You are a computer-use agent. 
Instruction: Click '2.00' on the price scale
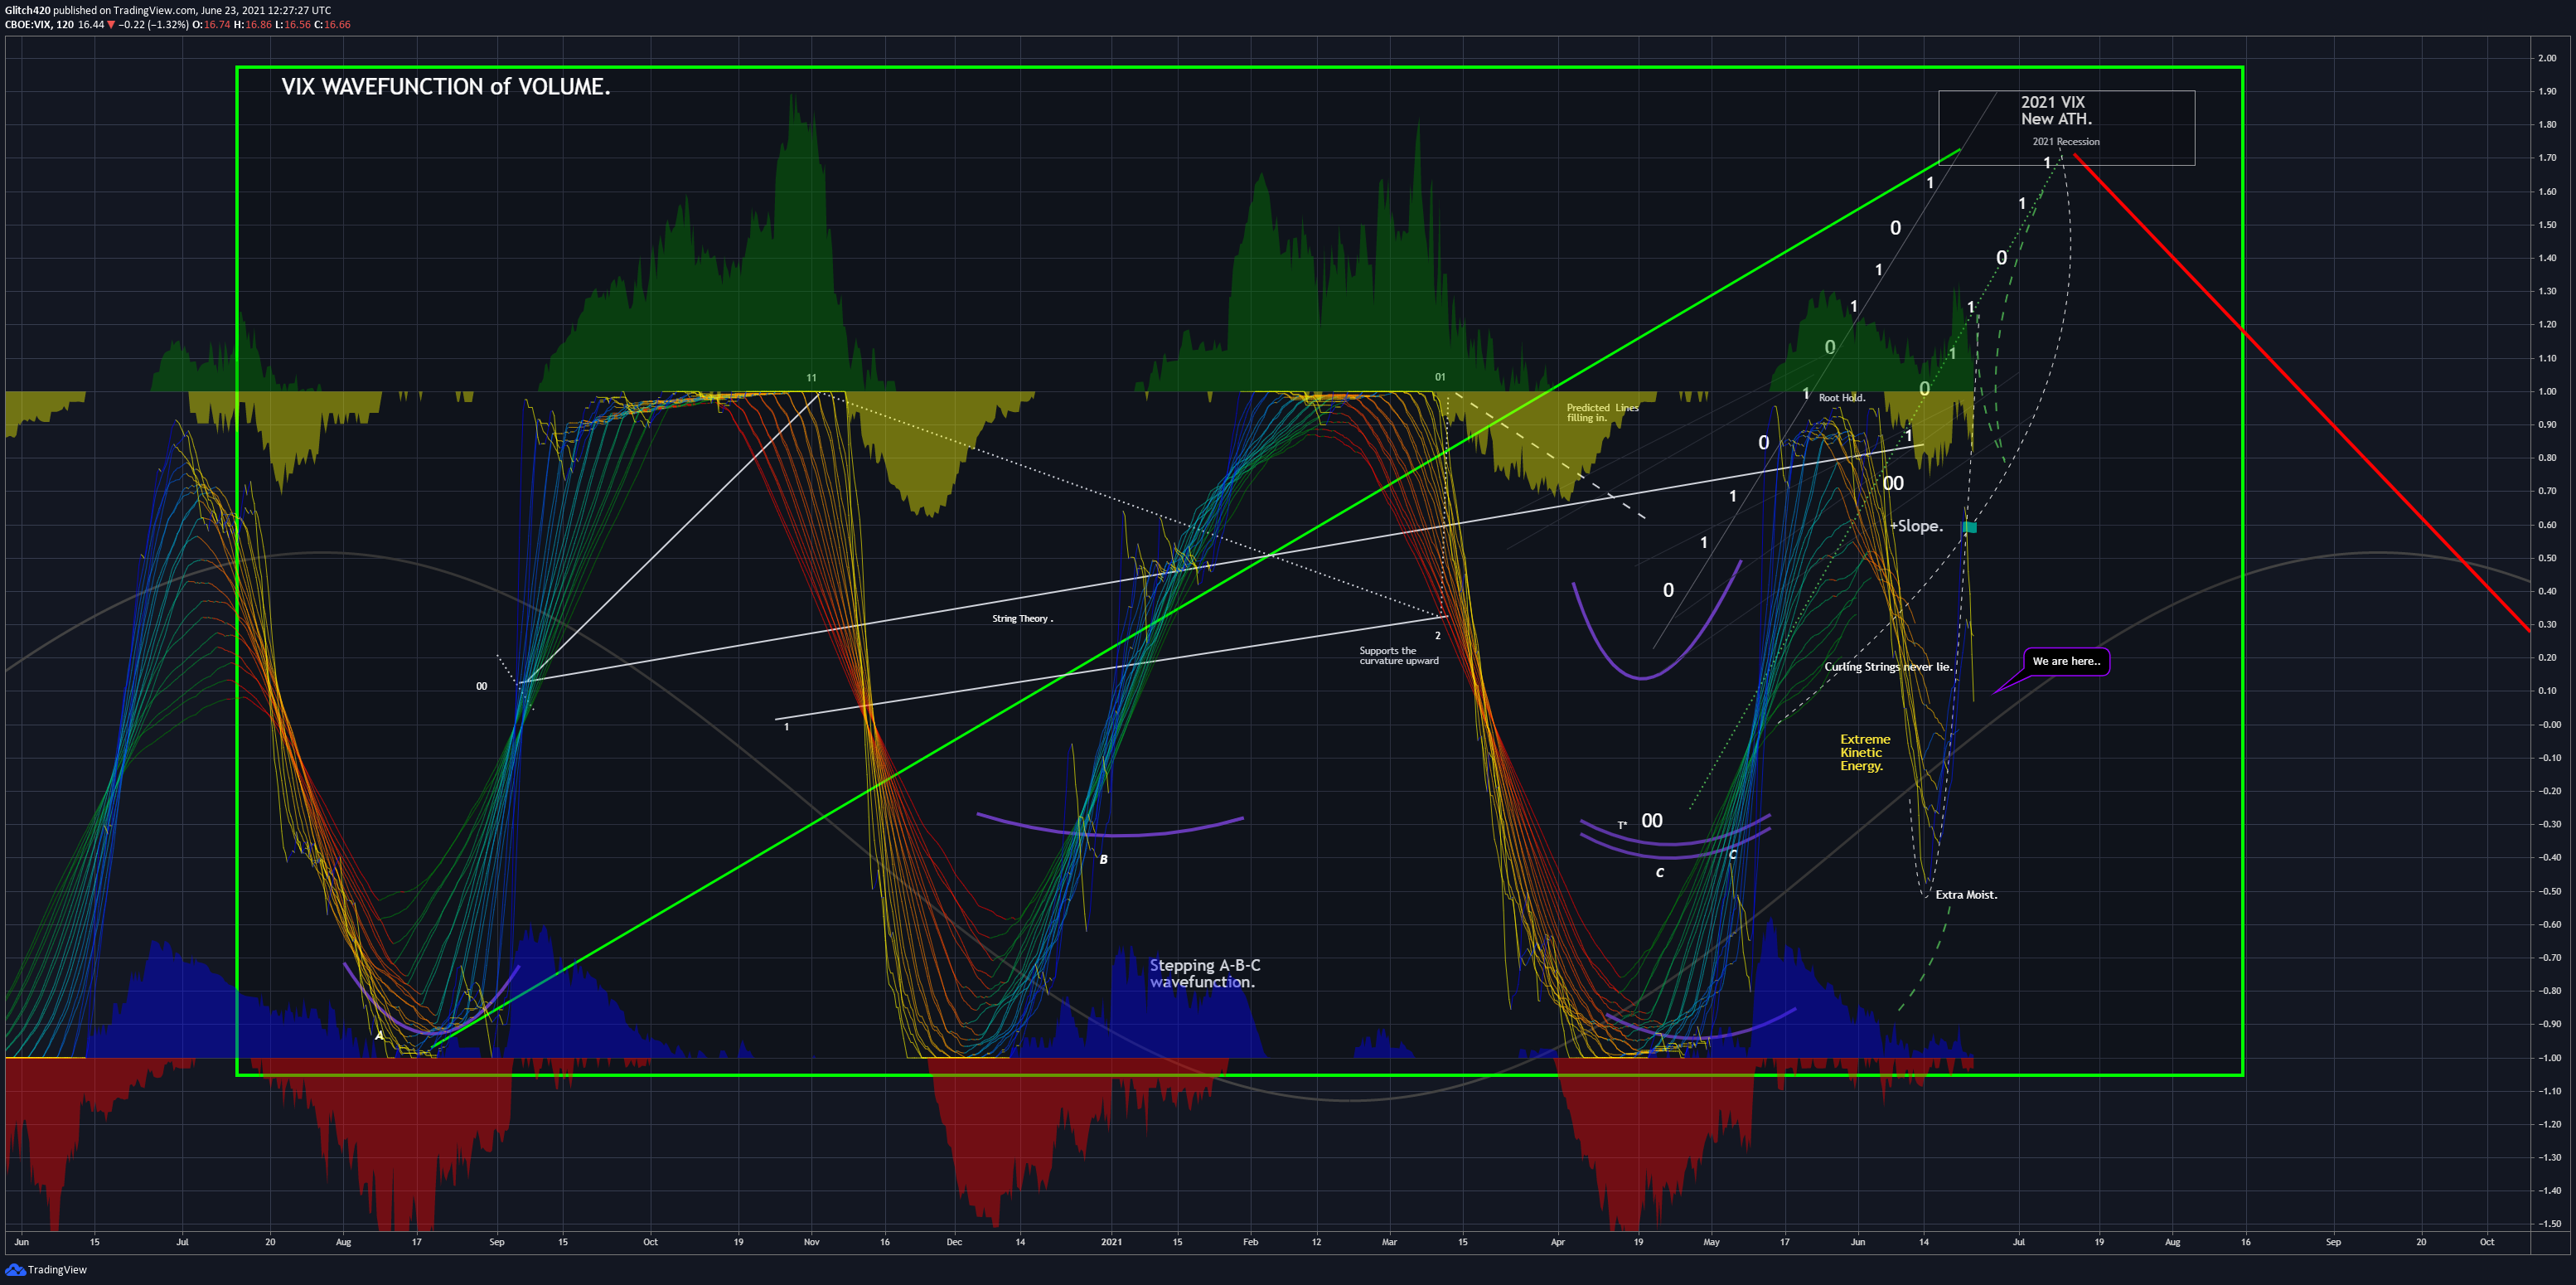pyautogui.click(x=2547, y=58)
